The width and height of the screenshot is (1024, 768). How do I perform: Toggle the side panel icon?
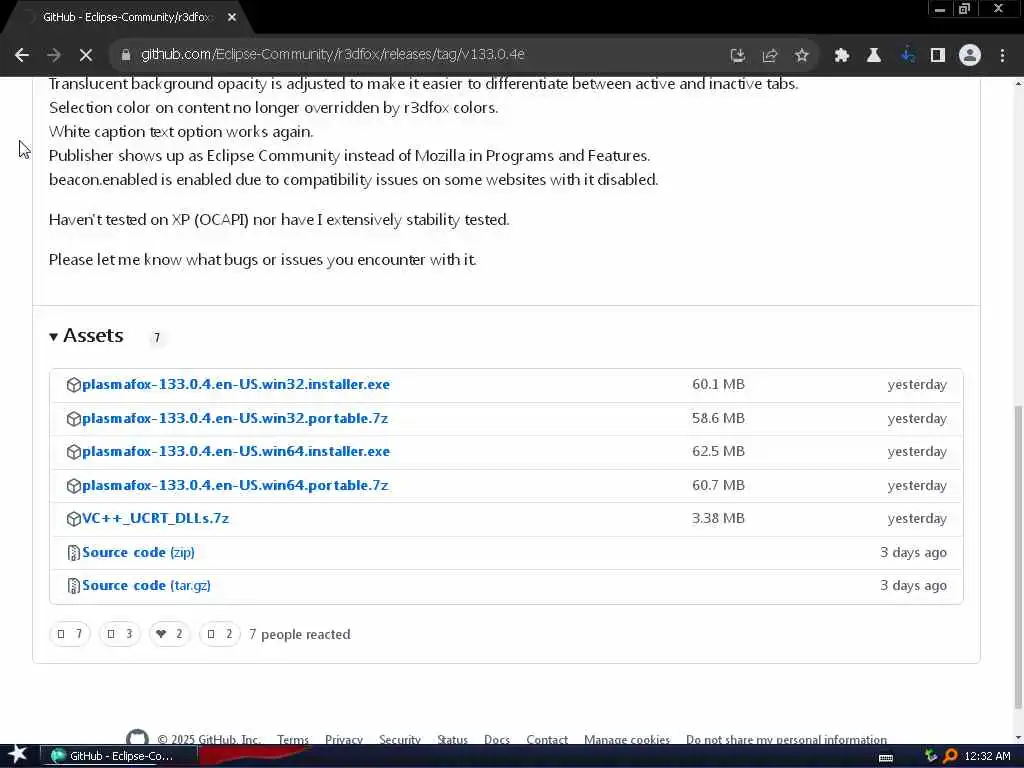pos(938,56)
